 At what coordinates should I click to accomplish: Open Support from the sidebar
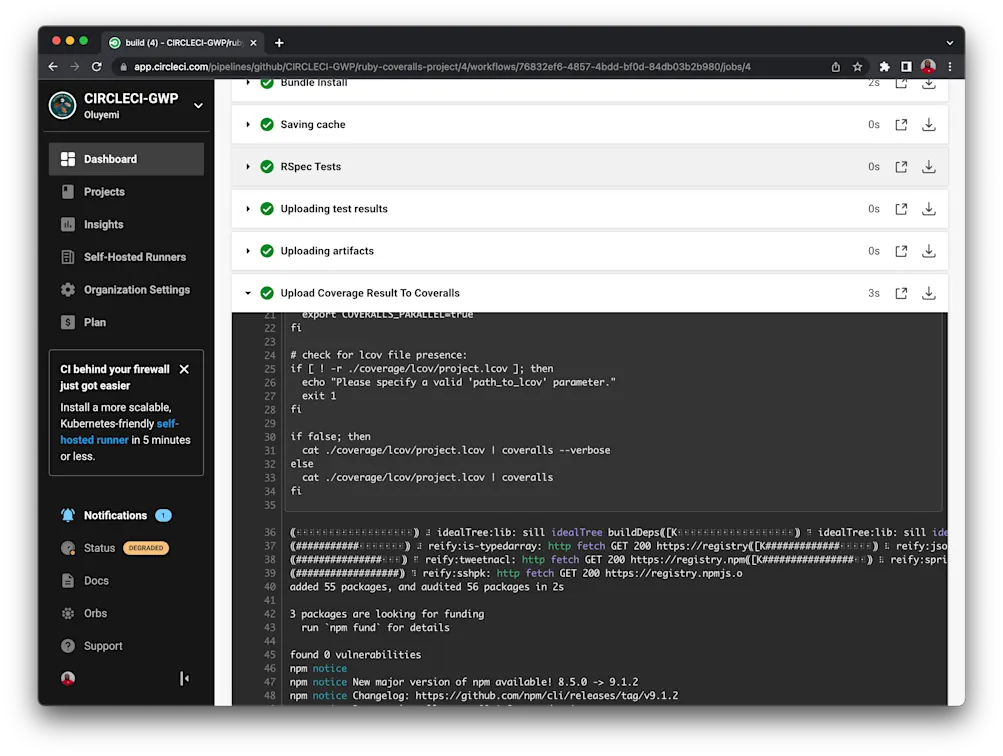(x=103, y=646)
